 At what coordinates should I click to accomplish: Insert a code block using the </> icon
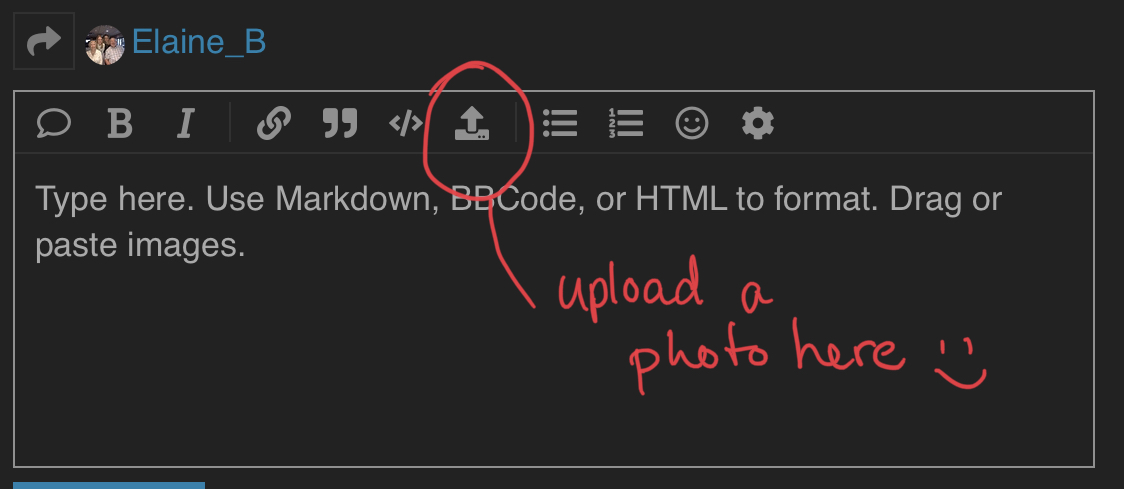click(406, 123)
